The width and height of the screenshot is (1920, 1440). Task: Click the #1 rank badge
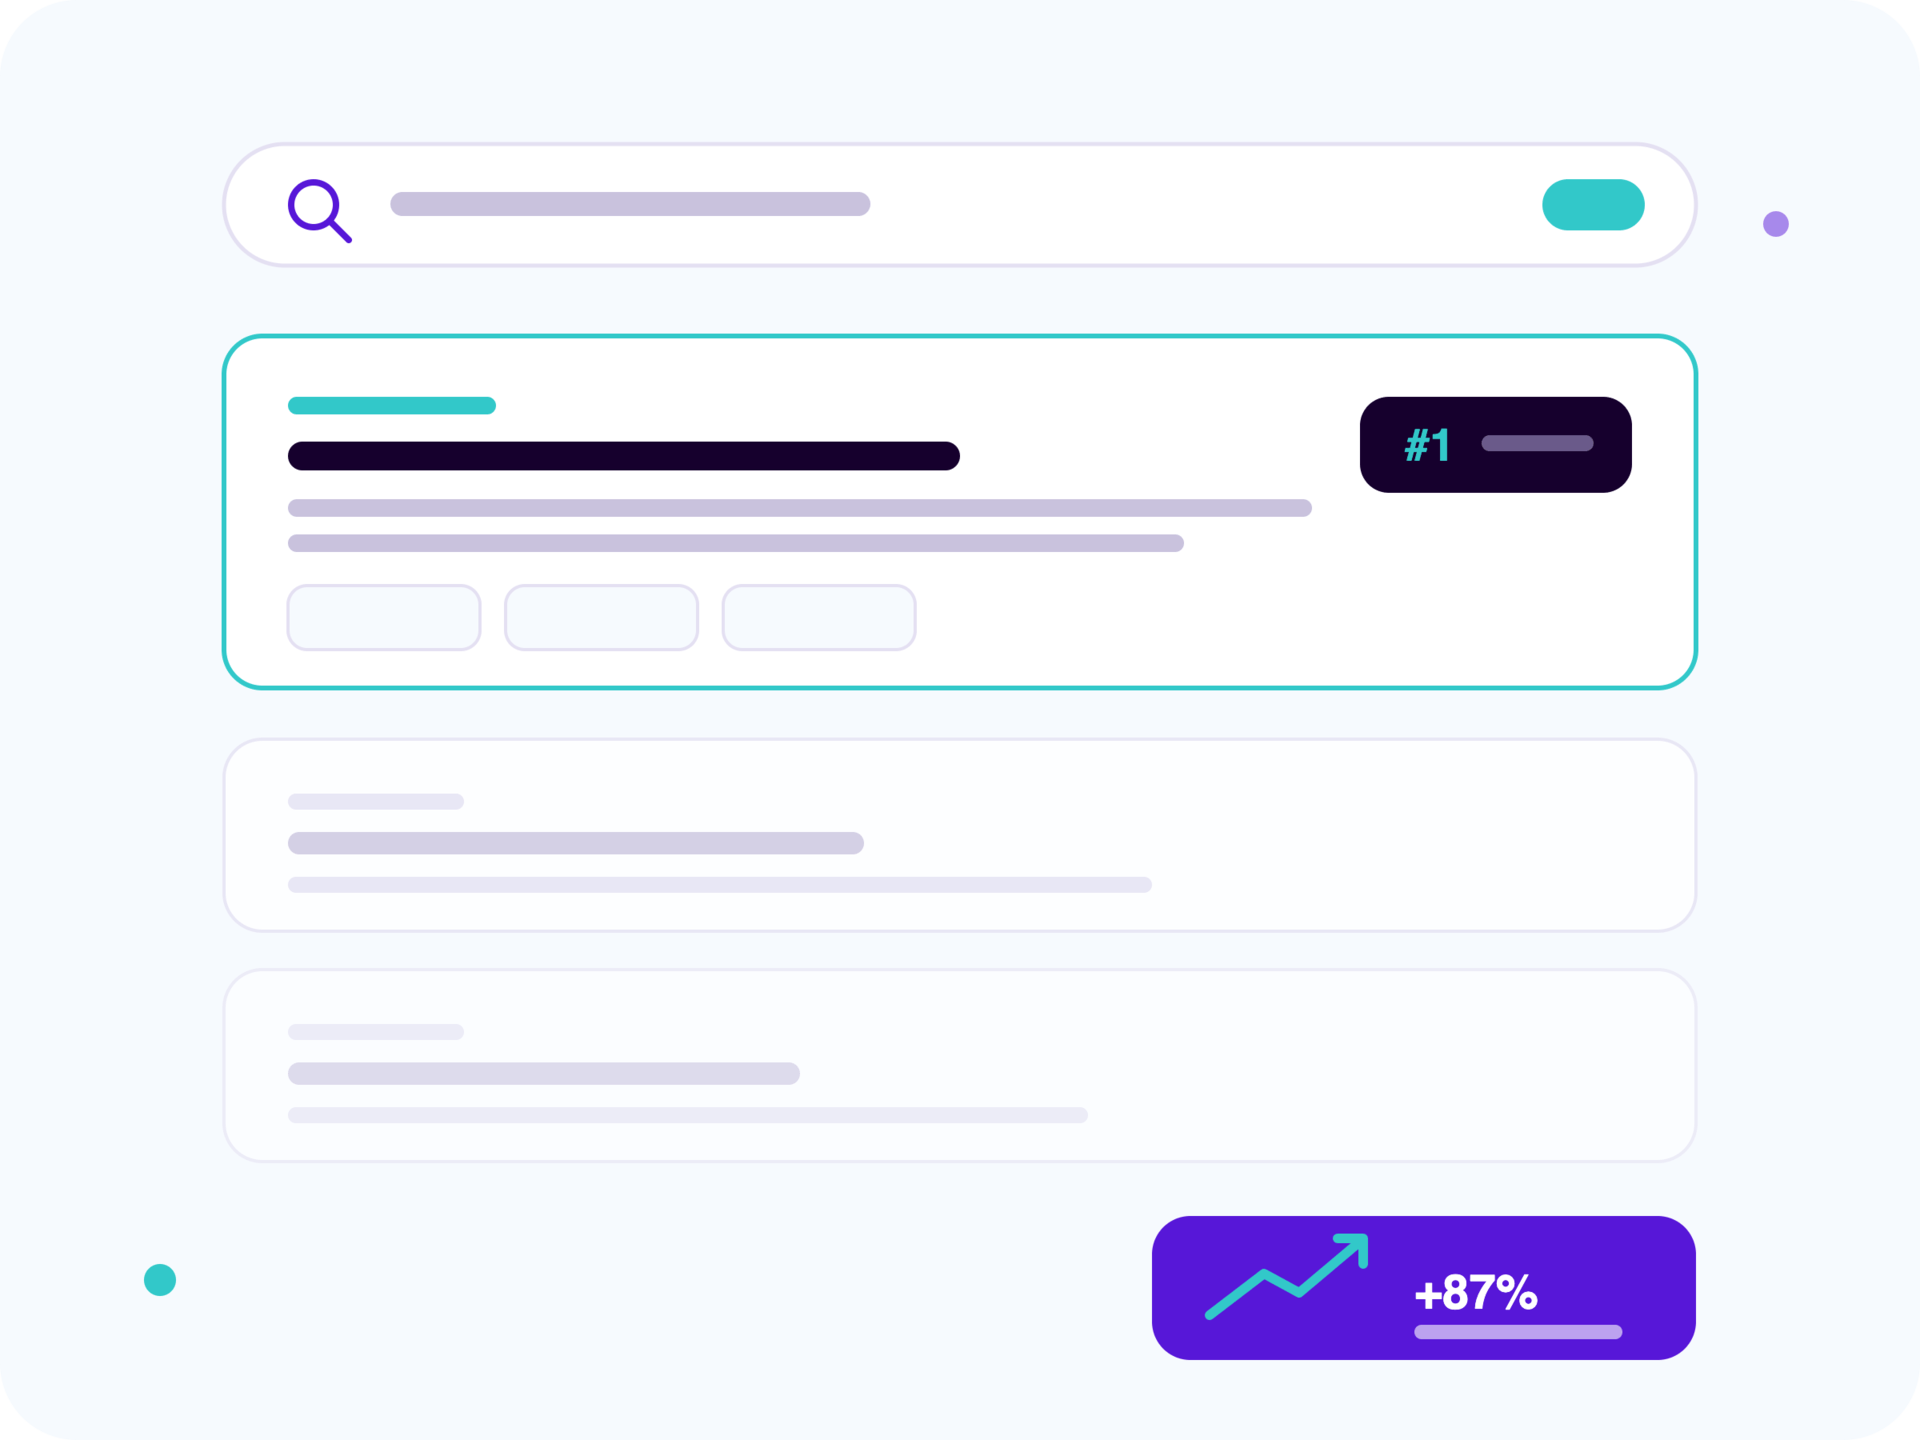(x=1495, y=444)
